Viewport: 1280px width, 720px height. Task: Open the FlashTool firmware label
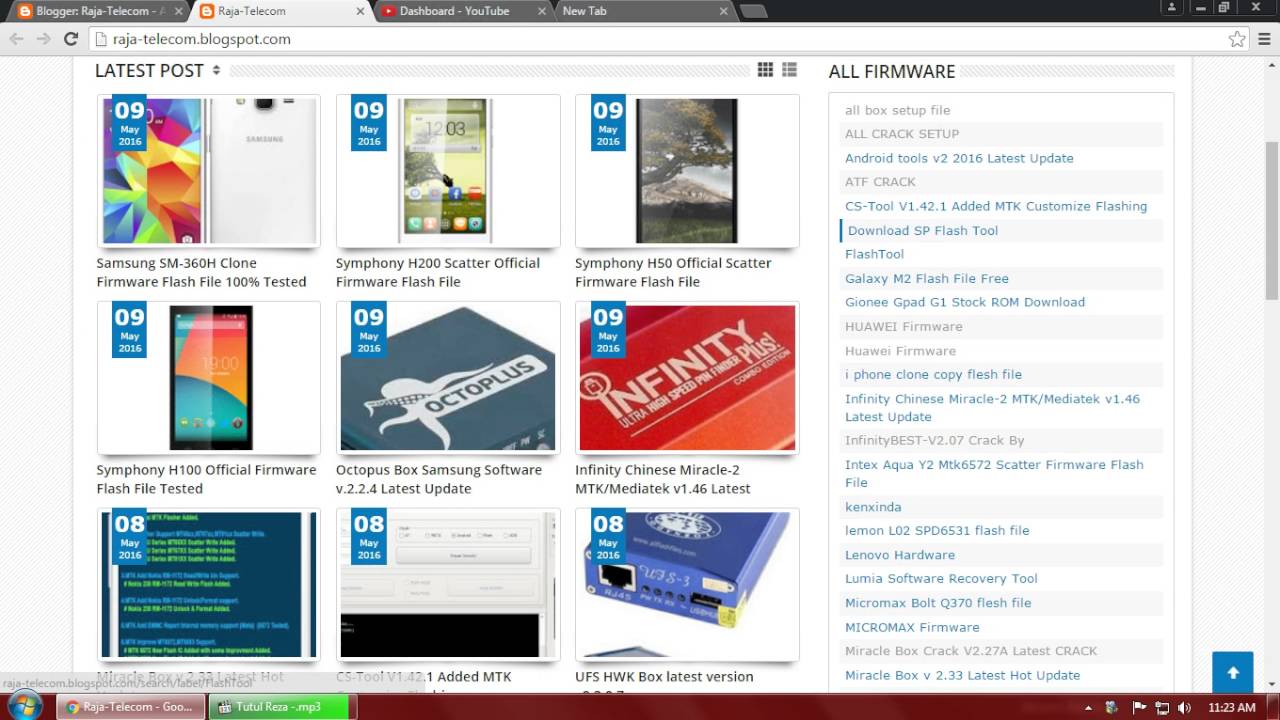click(874, 254)
